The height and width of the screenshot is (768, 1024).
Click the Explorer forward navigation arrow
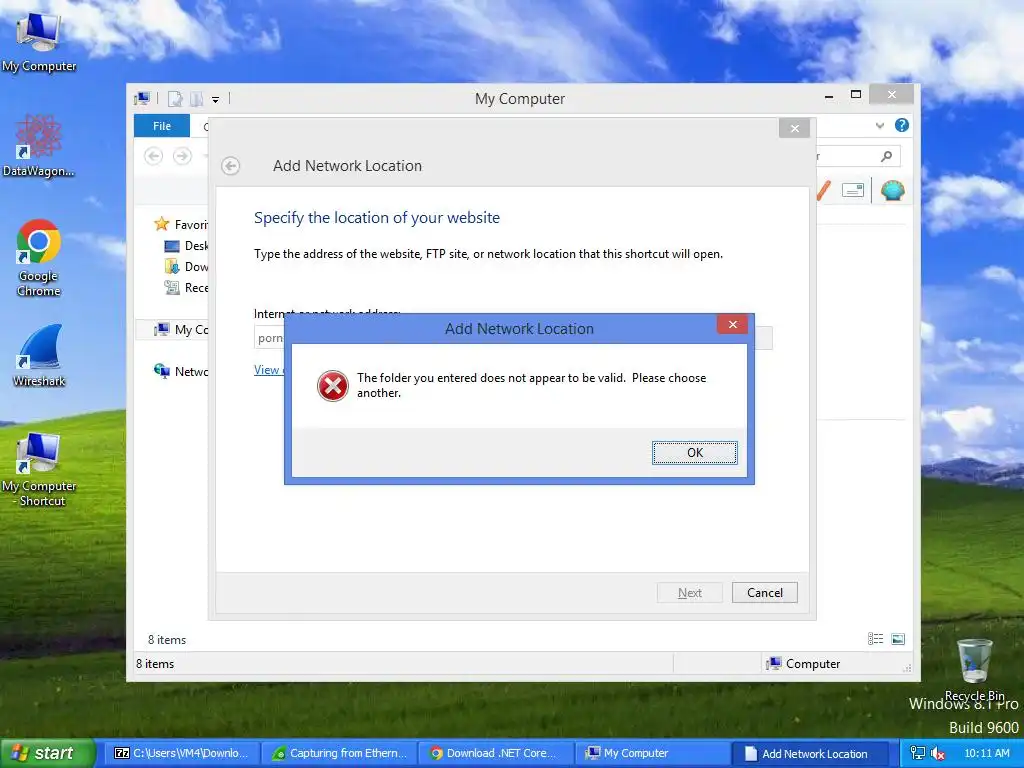(x=182, y=156)
